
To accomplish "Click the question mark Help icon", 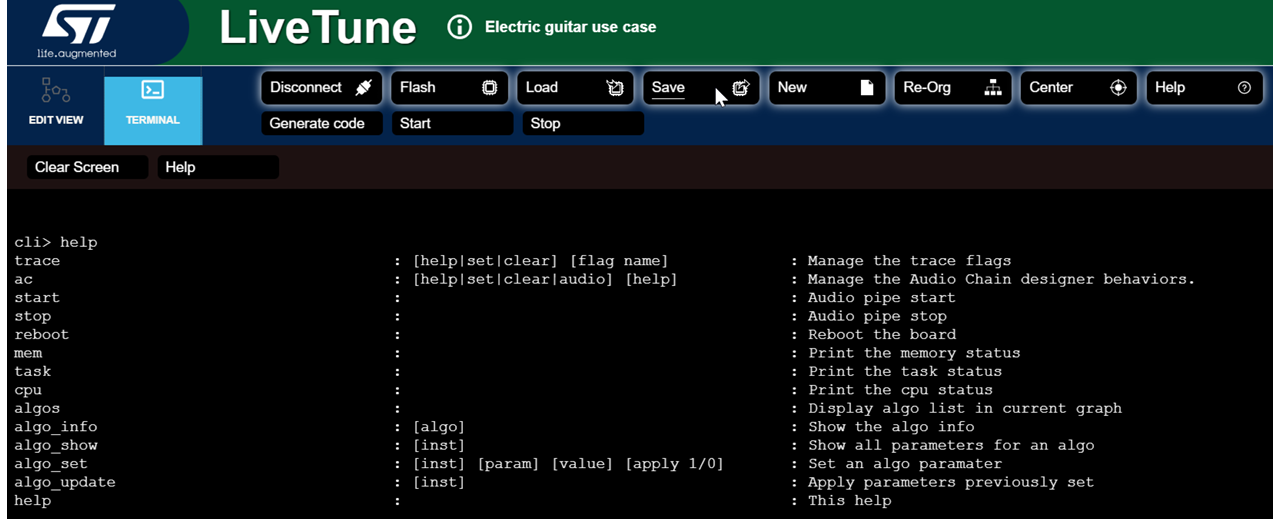I will click(x=1244, y=88).
